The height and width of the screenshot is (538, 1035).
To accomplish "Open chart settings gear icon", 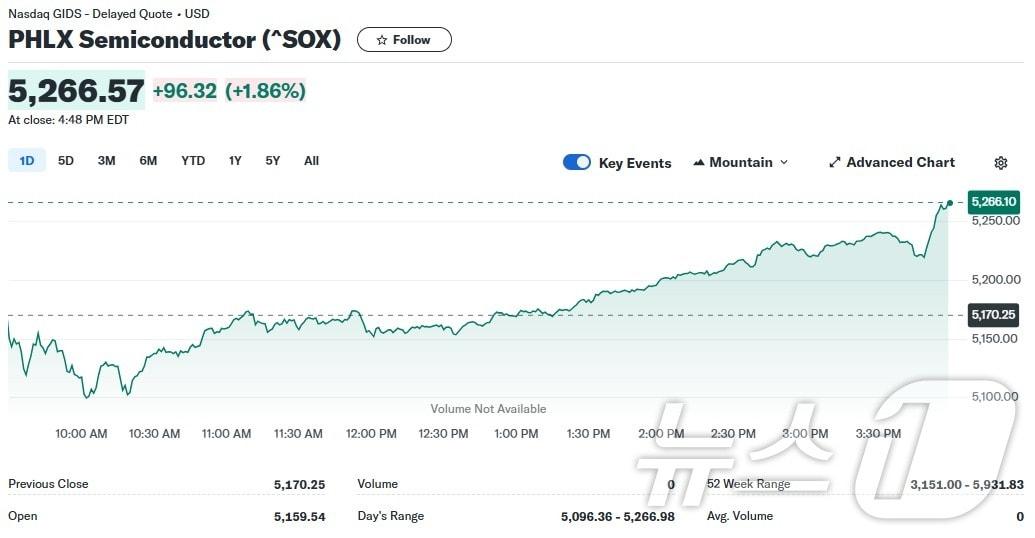I will point(1001,163).
